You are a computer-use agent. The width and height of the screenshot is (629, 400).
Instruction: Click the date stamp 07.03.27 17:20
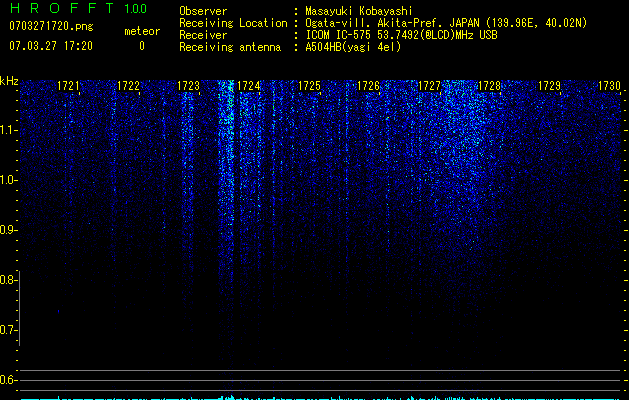click(x=51, y=45)
